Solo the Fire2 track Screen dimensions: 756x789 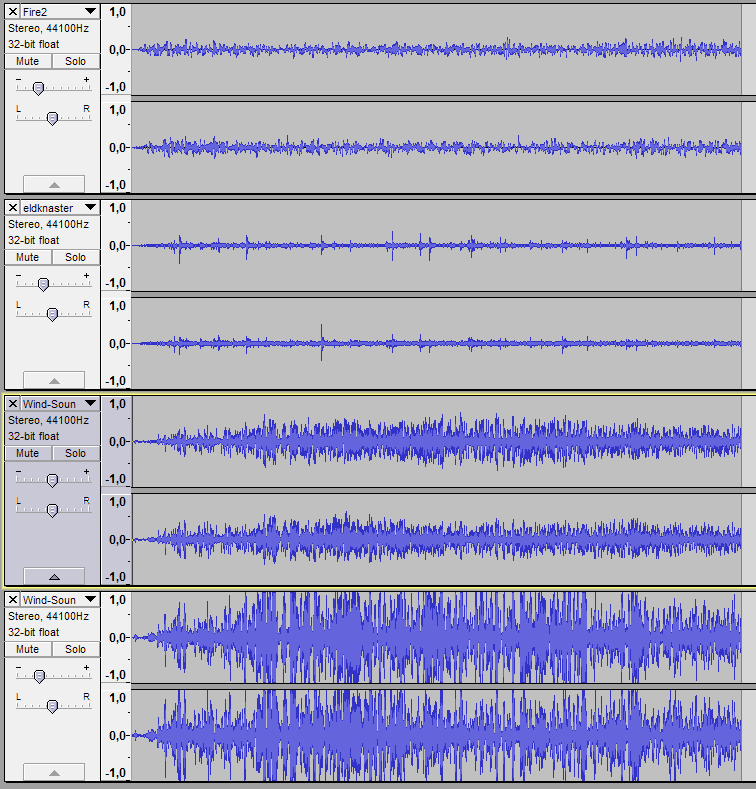pos(76,61)
